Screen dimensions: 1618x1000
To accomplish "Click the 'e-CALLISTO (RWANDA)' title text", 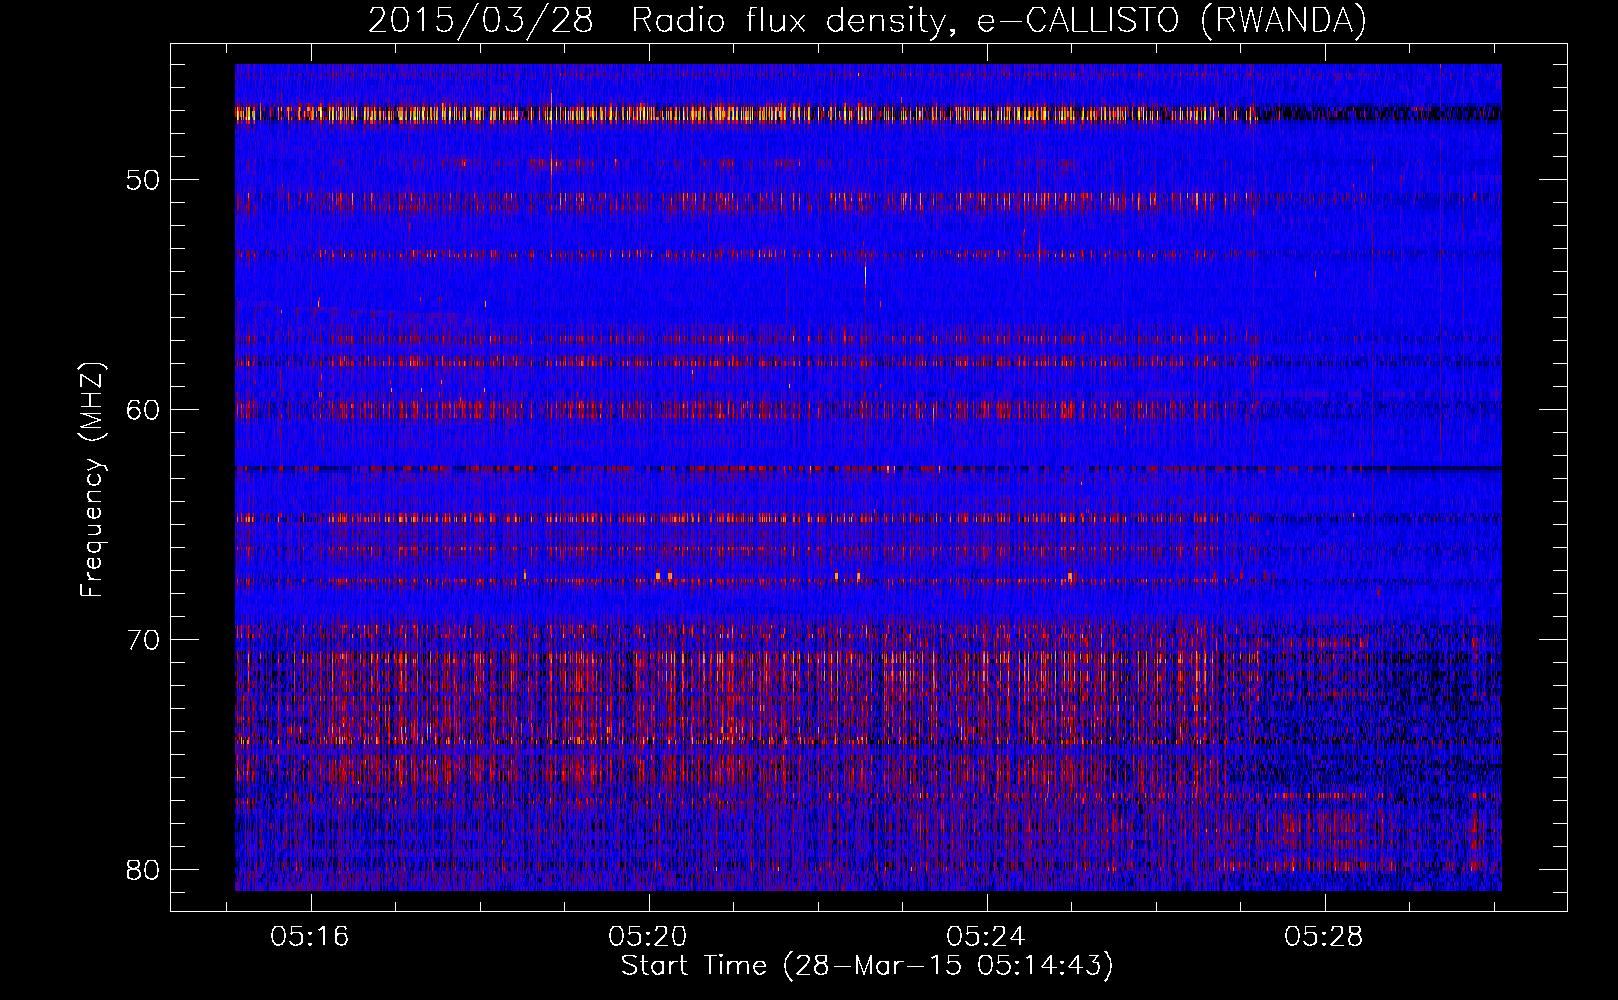I will 1172,21.
